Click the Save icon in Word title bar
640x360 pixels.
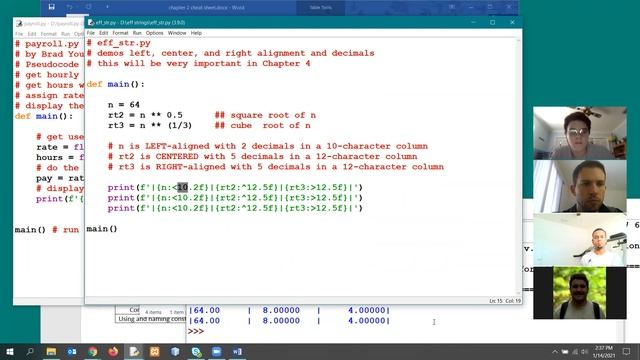point(51,7)
